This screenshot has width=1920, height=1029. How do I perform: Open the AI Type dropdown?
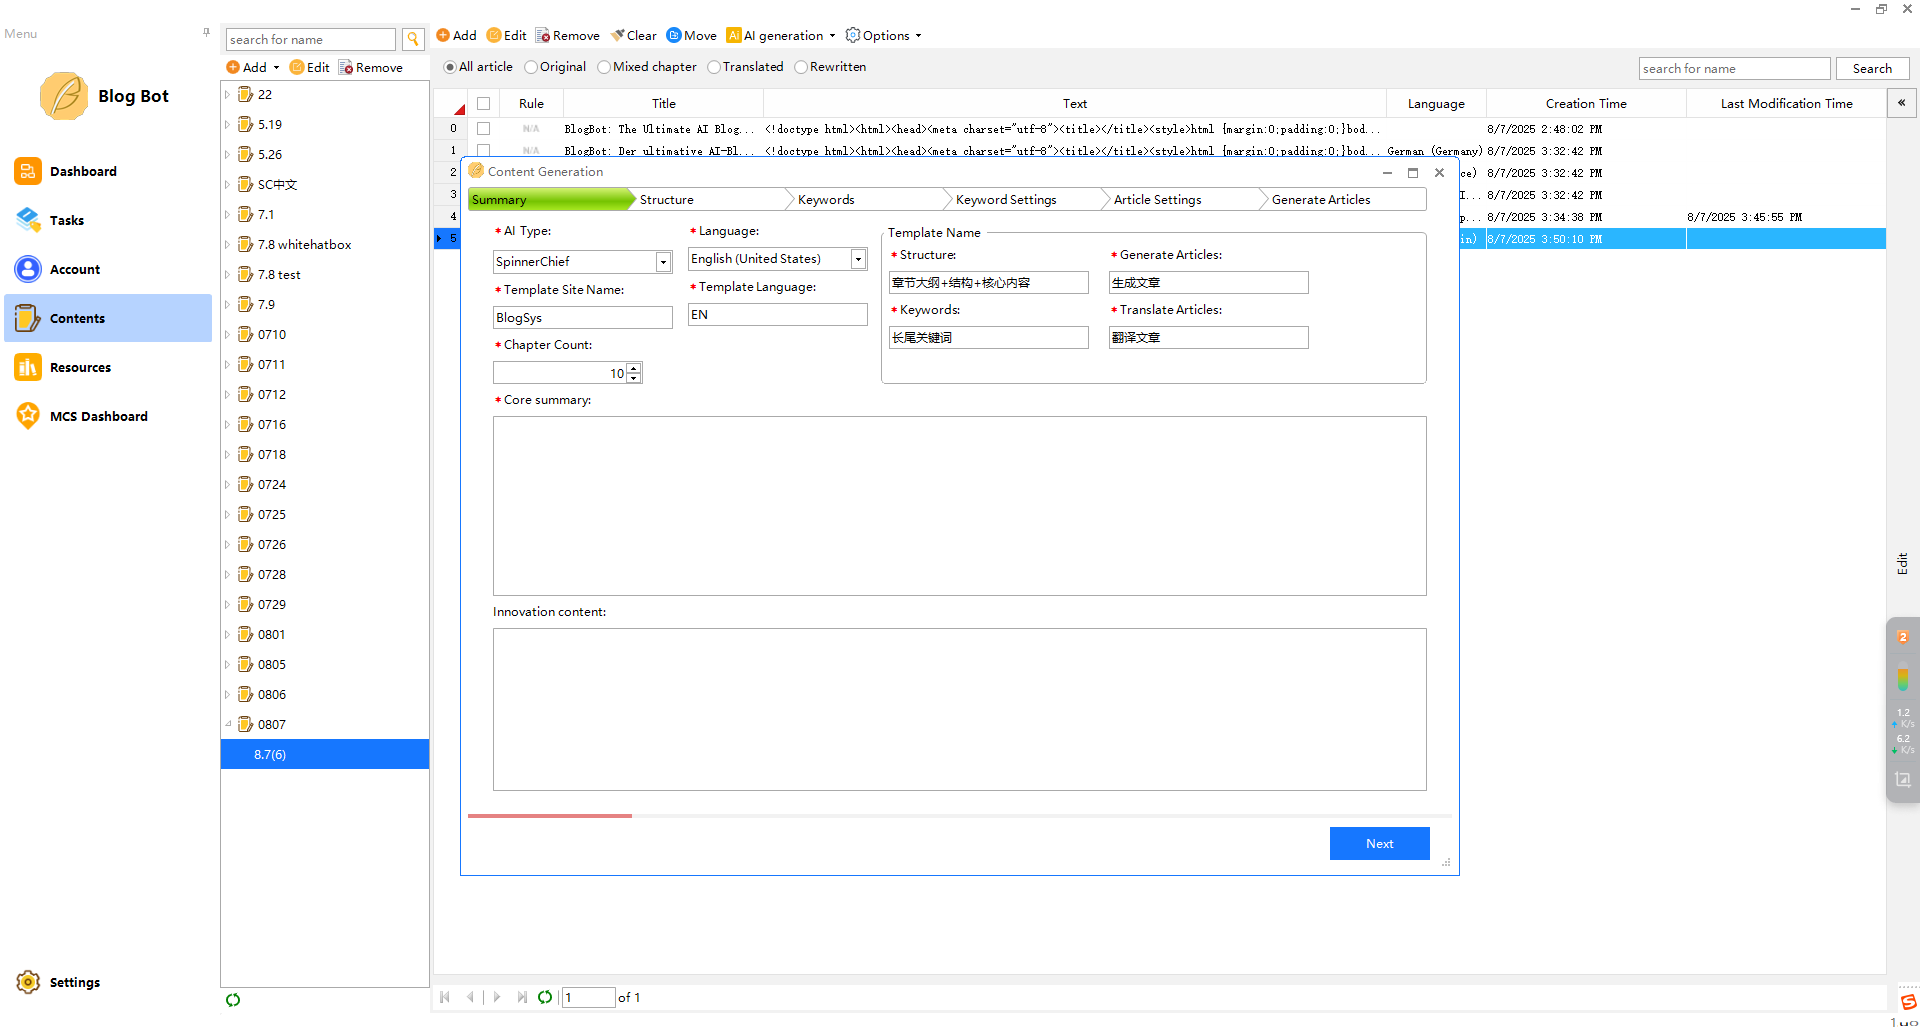click(x=662, y=262)
